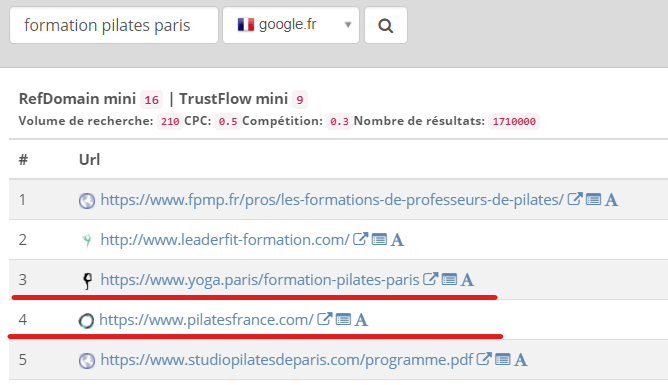Click the Compétition value '0.3'
Screen dimensions: 668x385
click(x=340, y=121)
